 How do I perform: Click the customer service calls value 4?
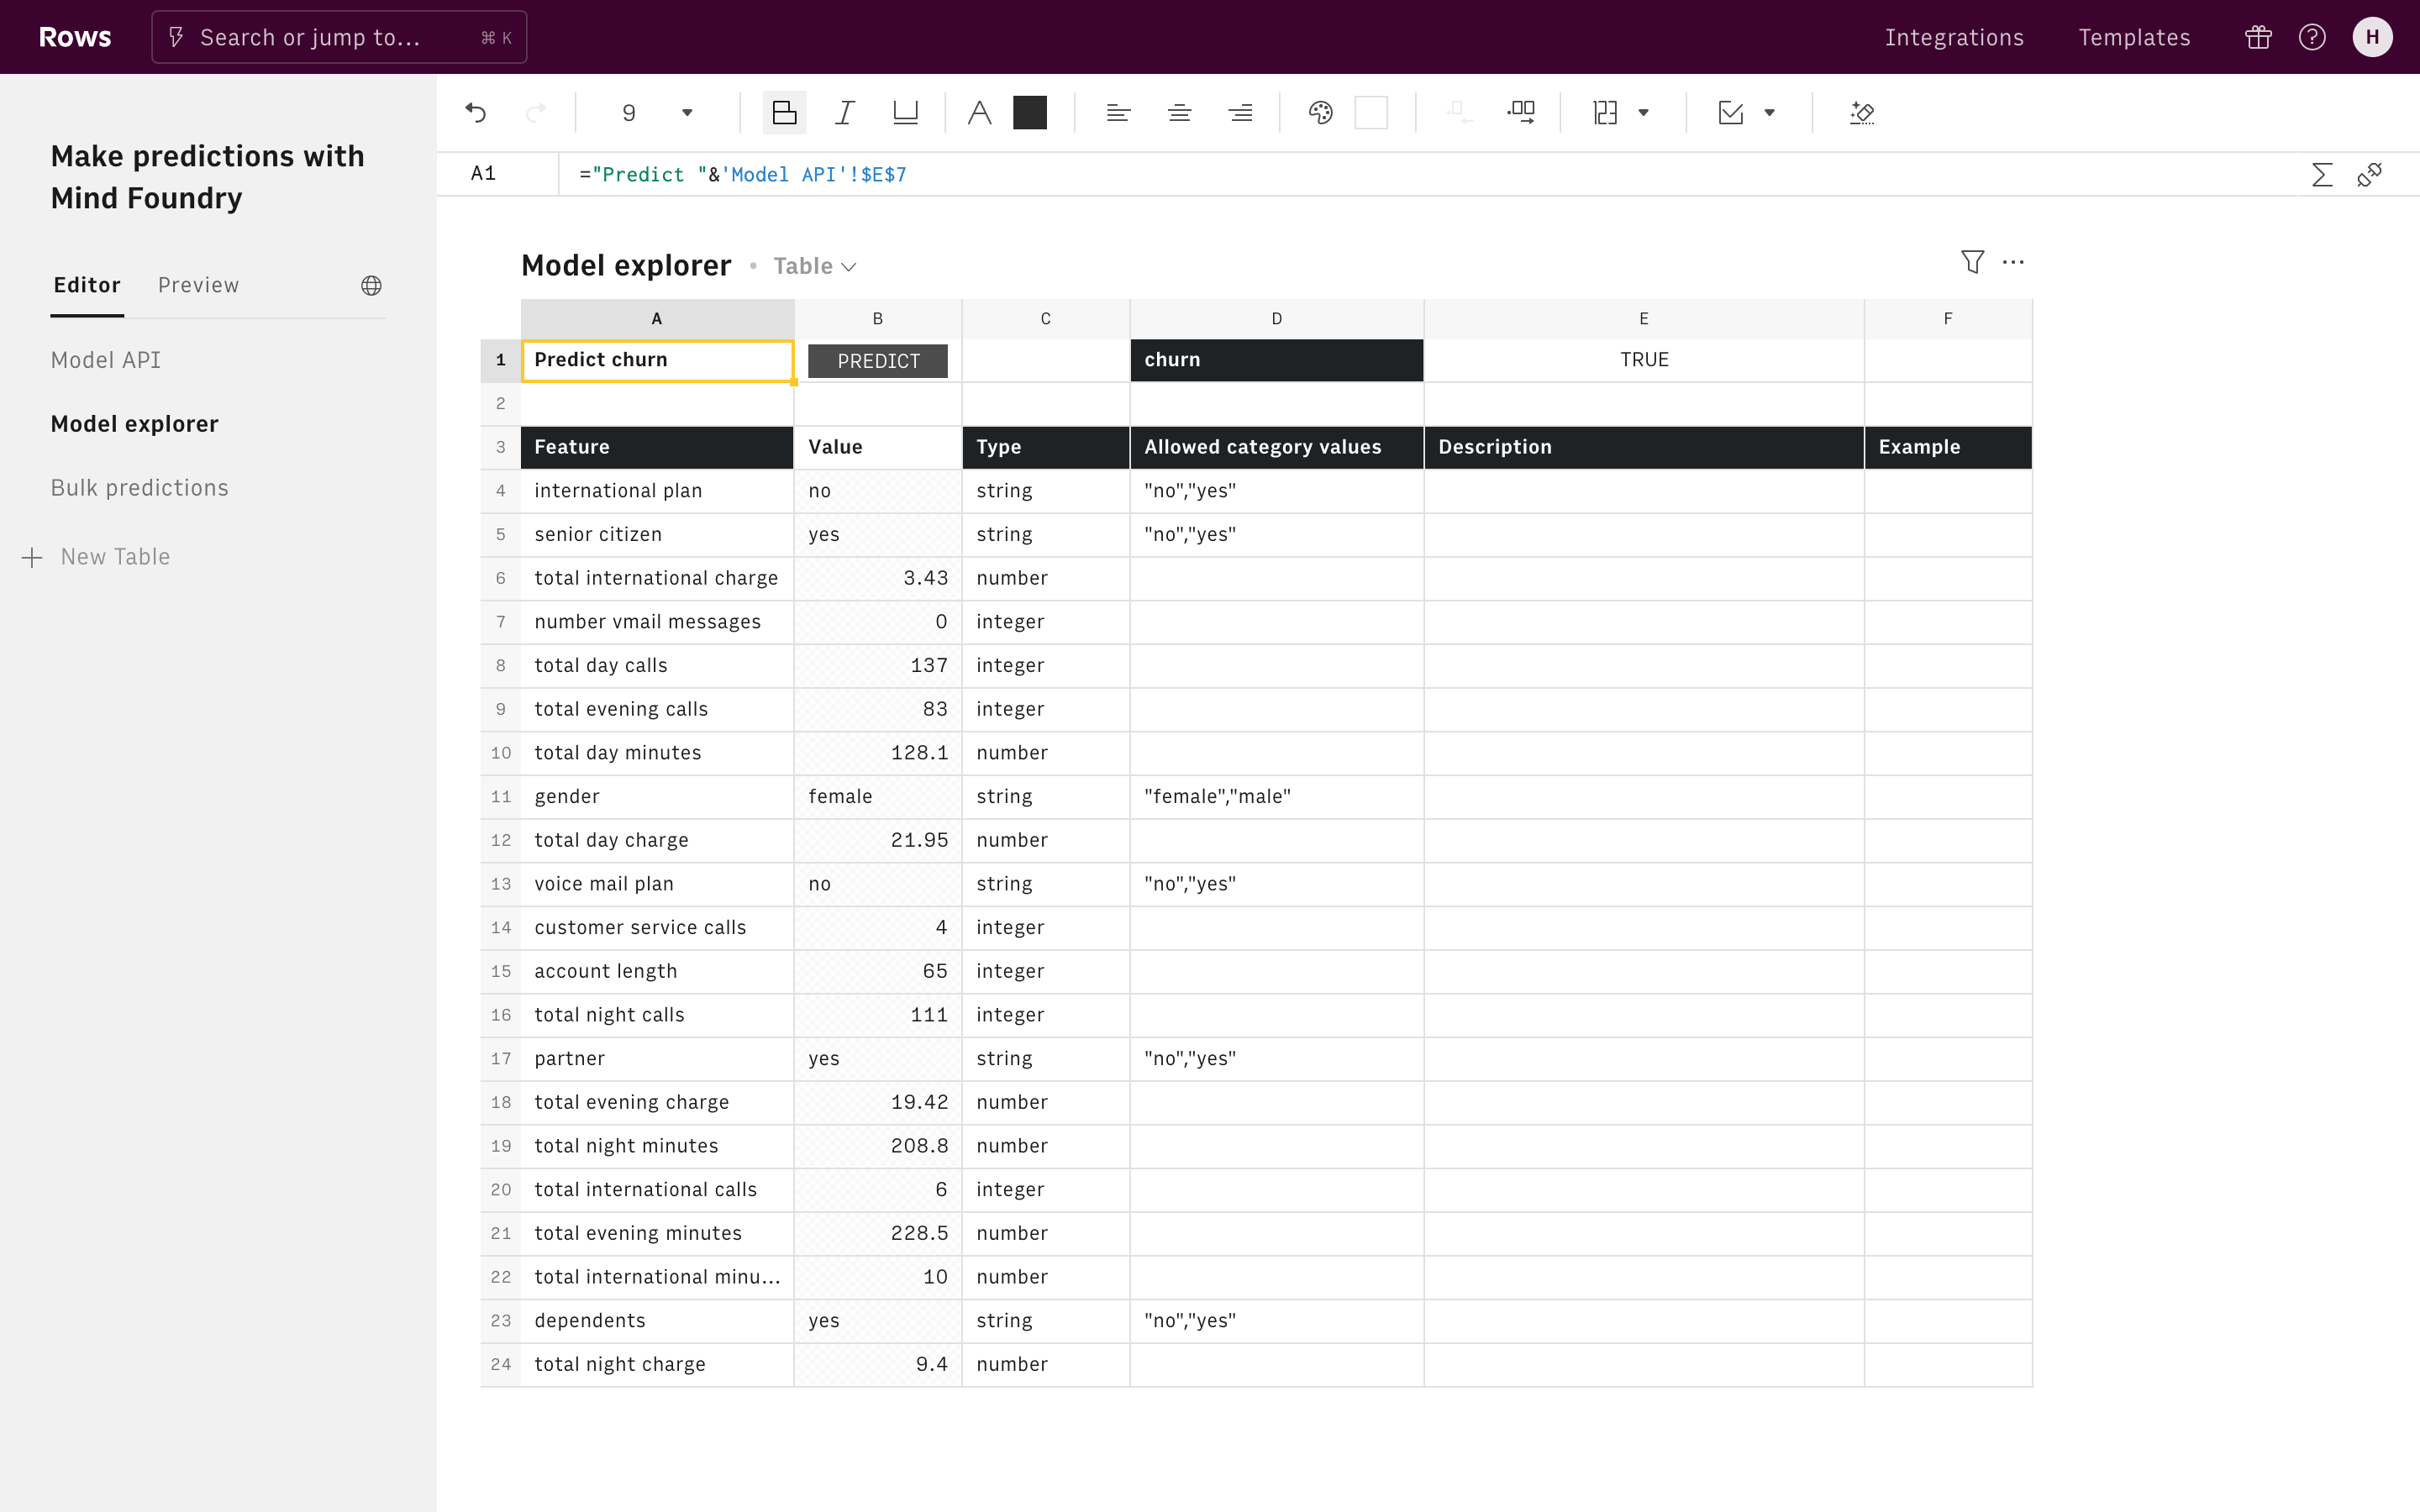click(x=878, y=928)
